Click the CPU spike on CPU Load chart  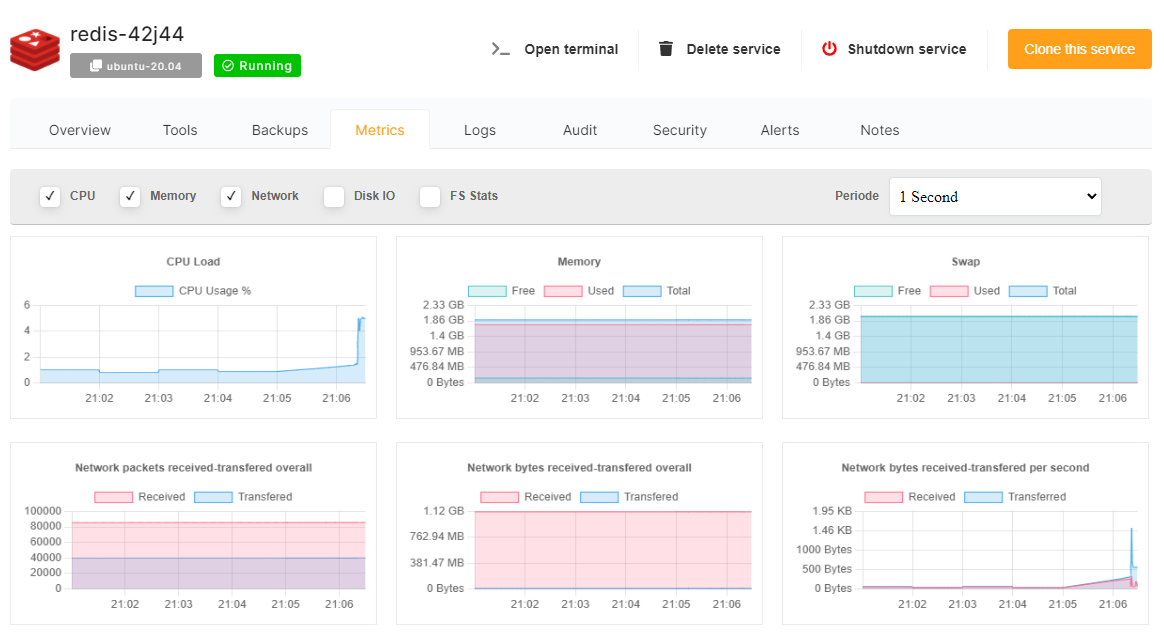[x=361, y=320]
